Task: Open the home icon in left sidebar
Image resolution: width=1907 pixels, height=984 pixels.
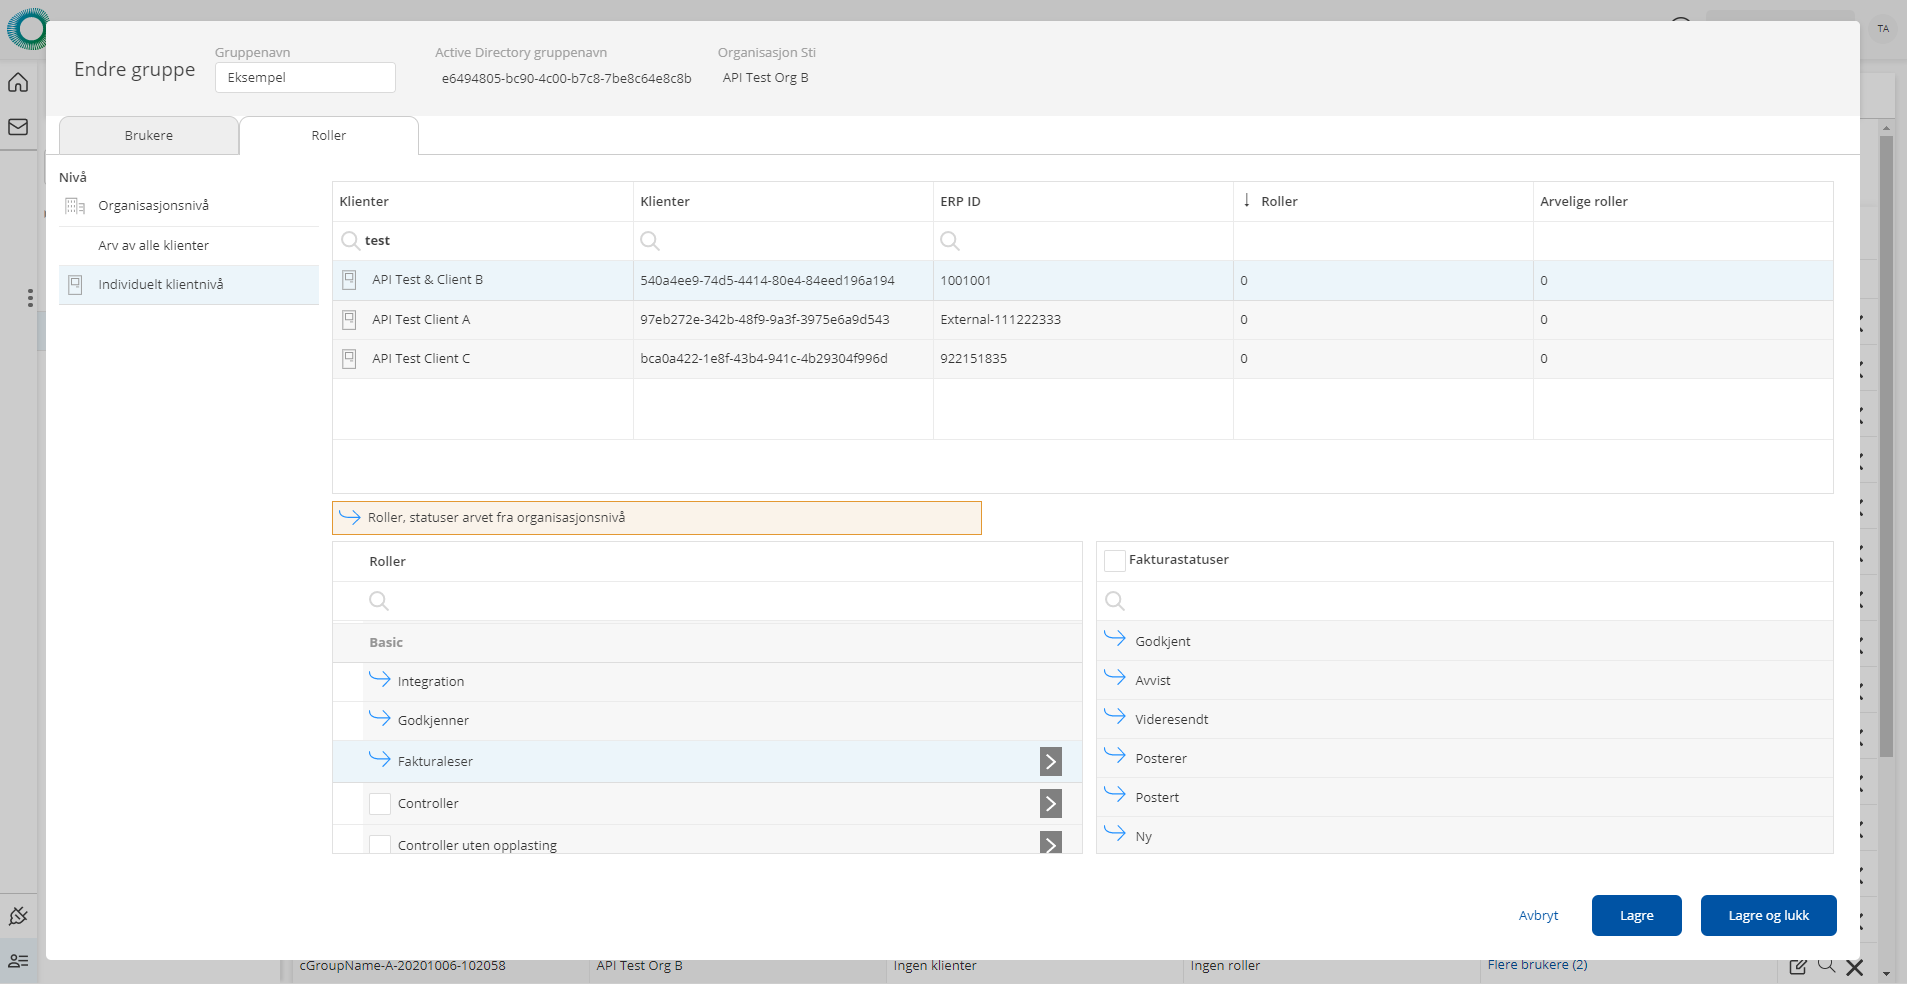Action: click(x=18, y=83)
